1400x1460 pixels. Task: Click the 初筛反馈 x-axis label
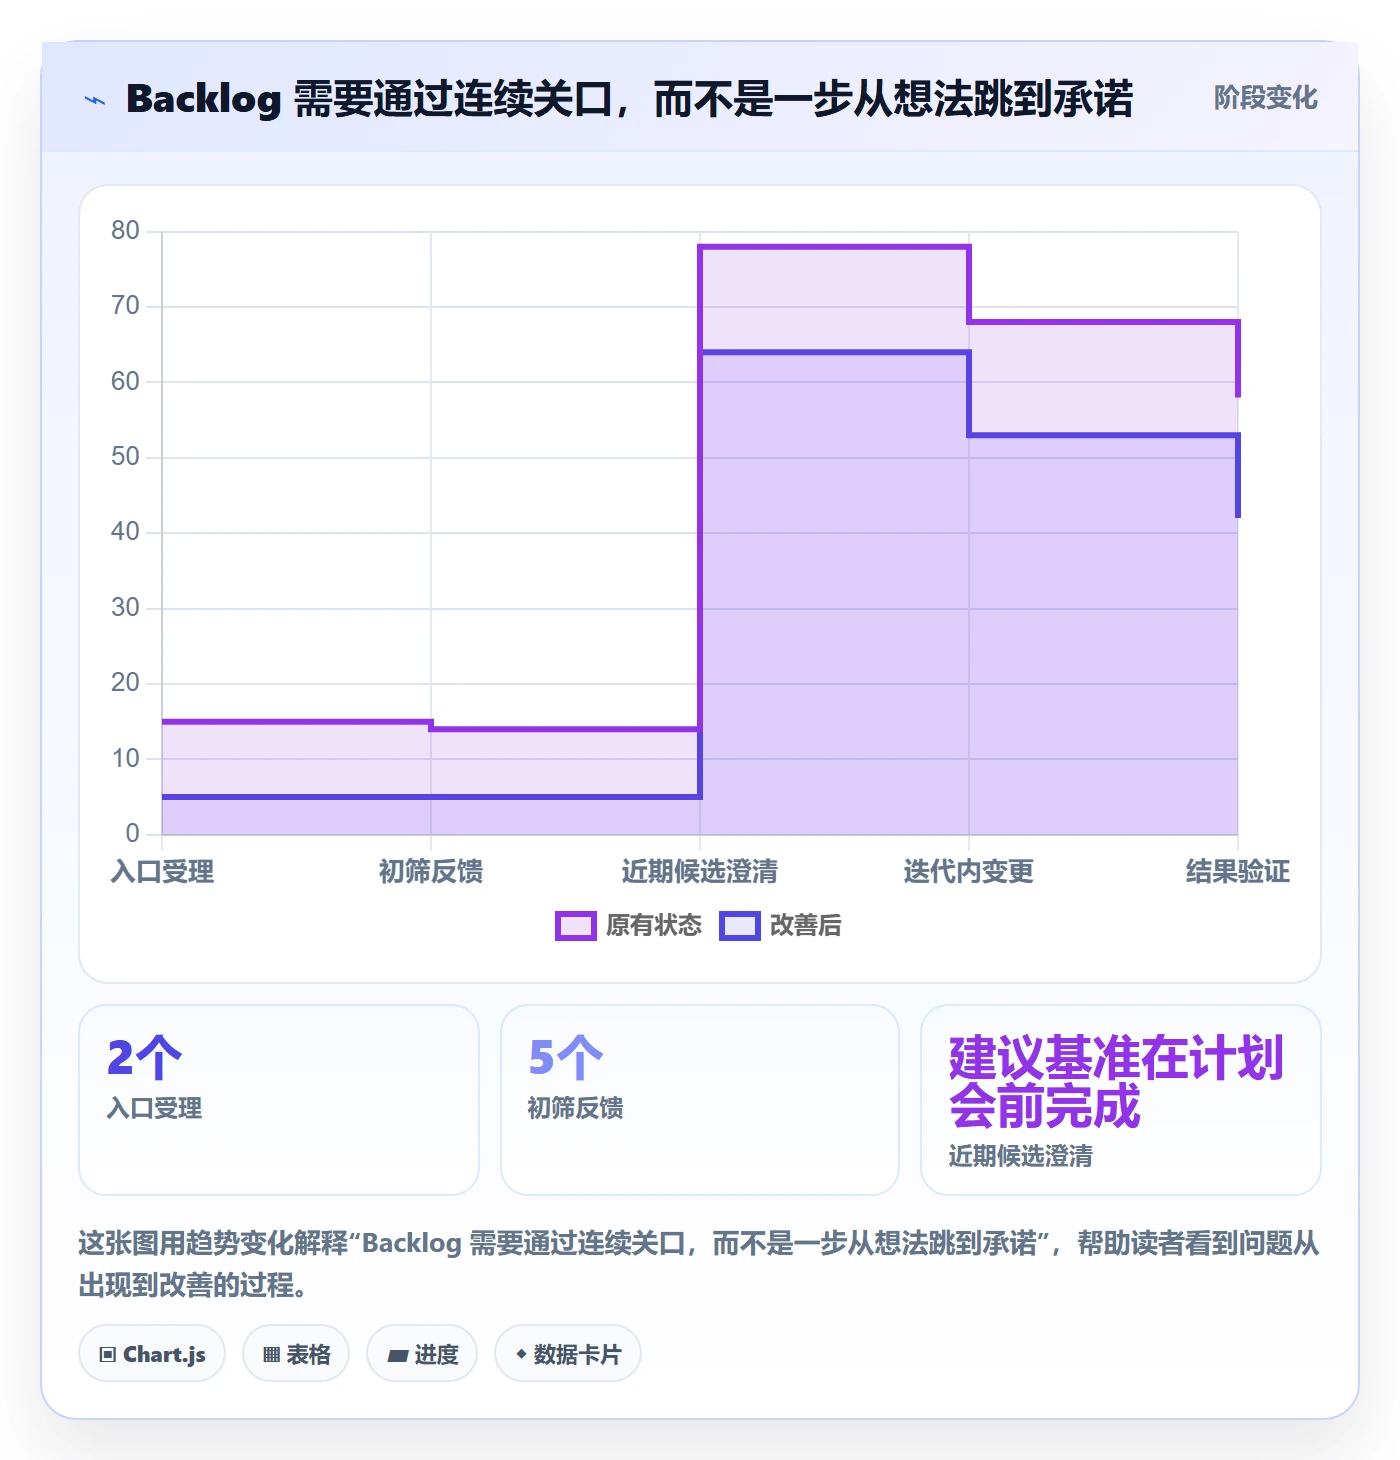tap(431, 872)
